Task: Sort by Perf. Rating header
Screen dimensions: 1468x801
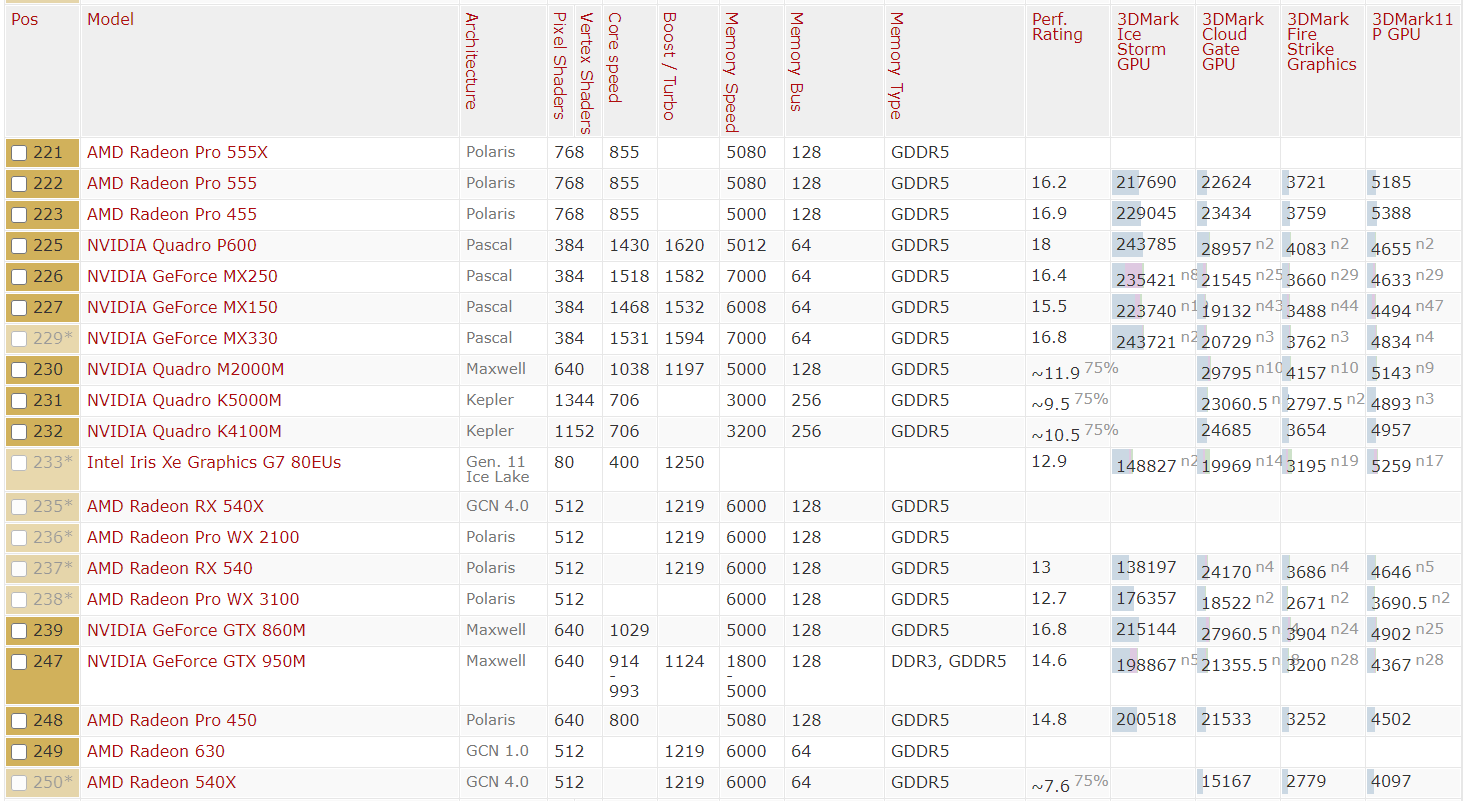Action: click(x=1057, y=27)
